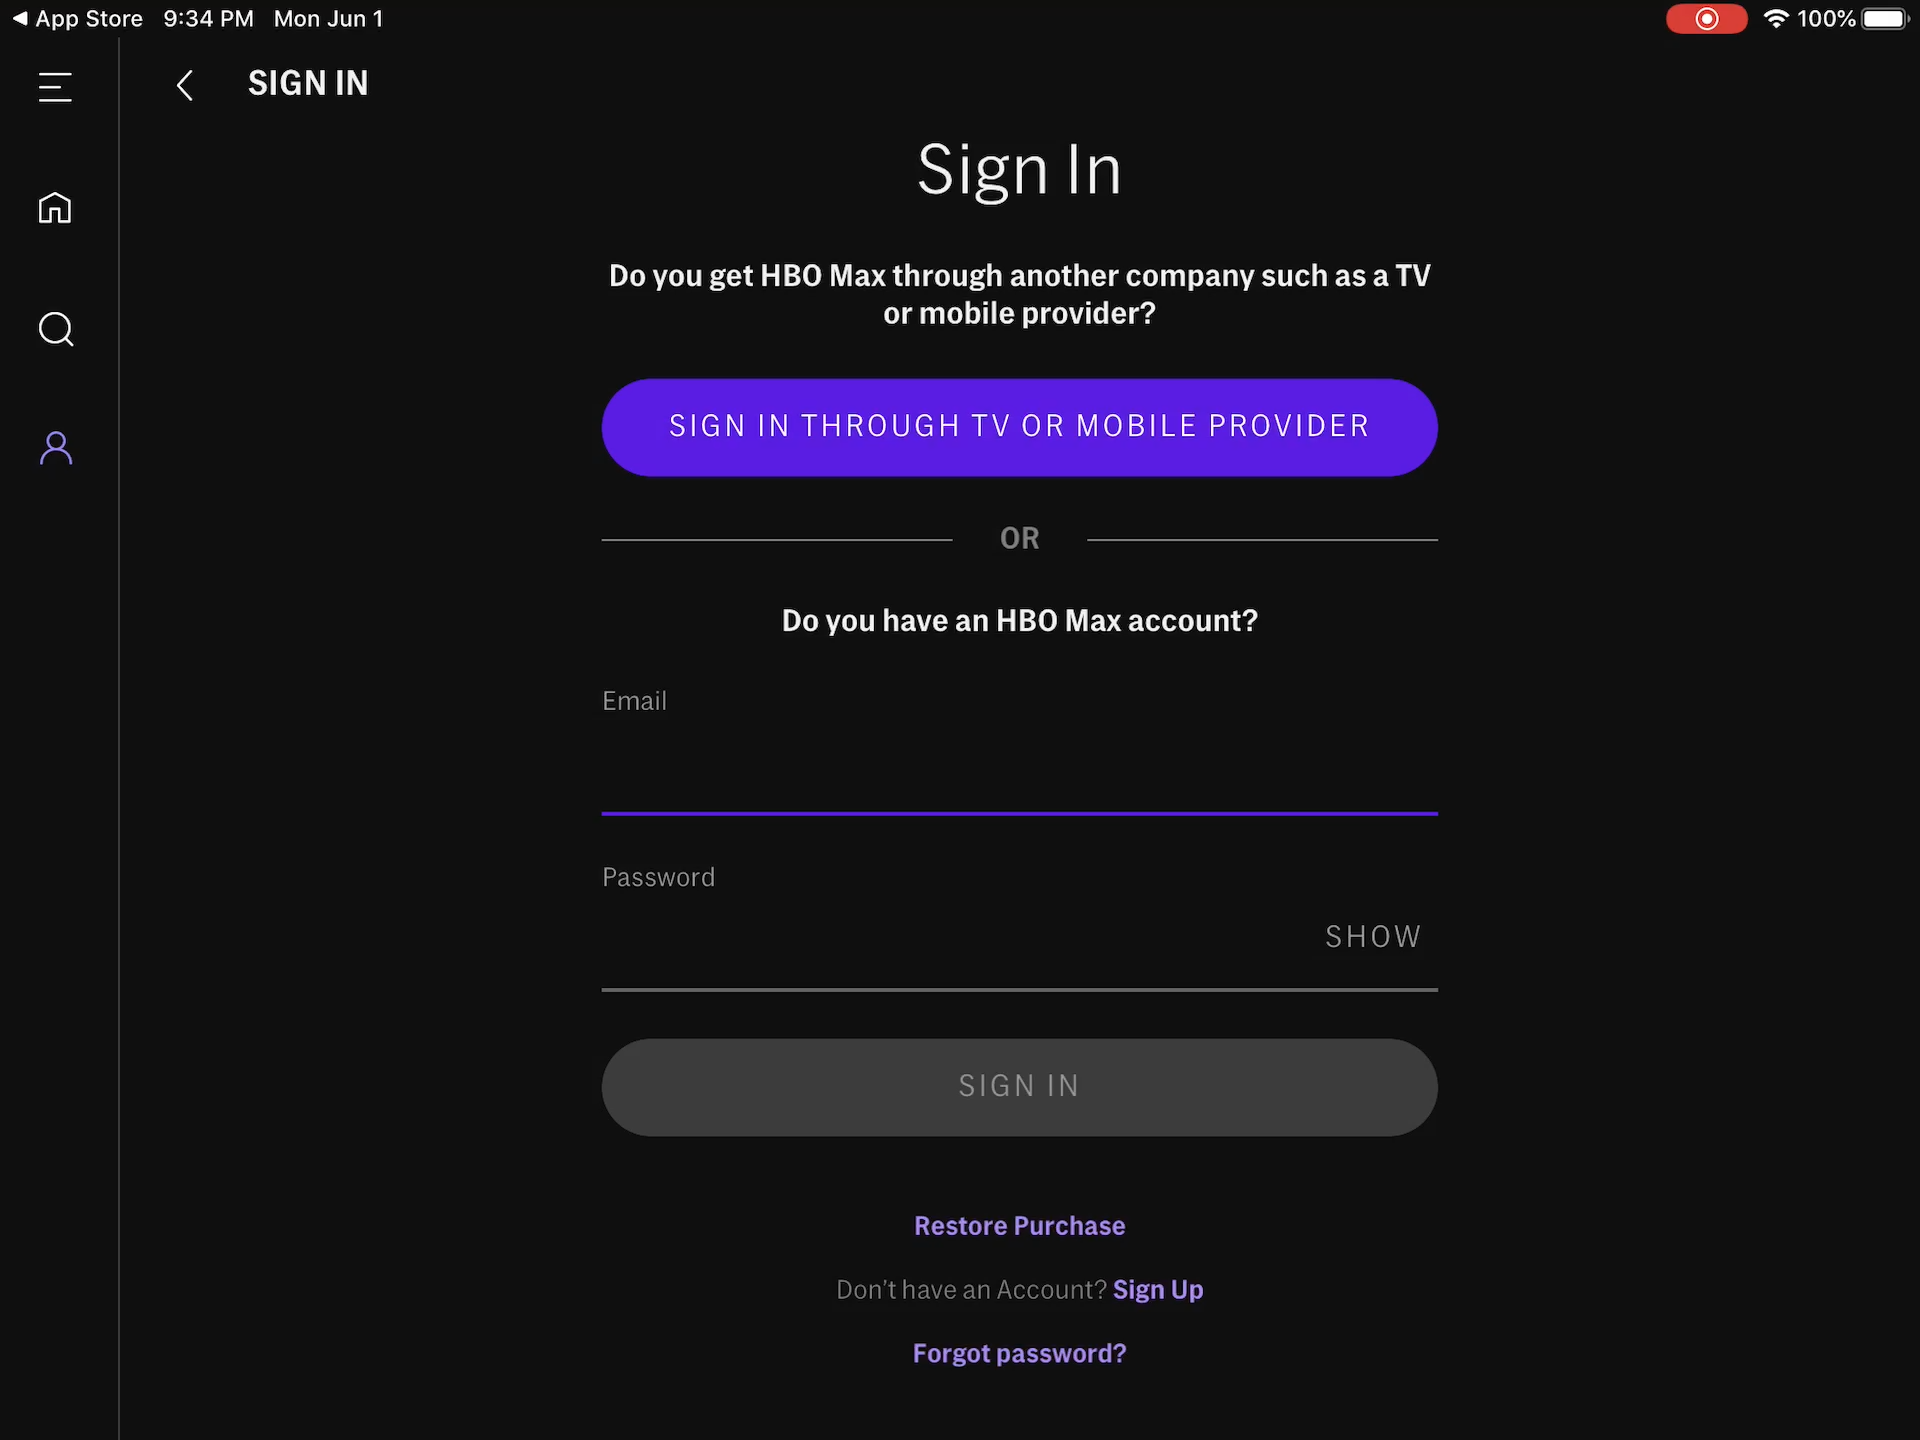Click the Profile icon in sidebar
The width and height of the screenshot is (1920, 1440).
(x=54, y=445)
